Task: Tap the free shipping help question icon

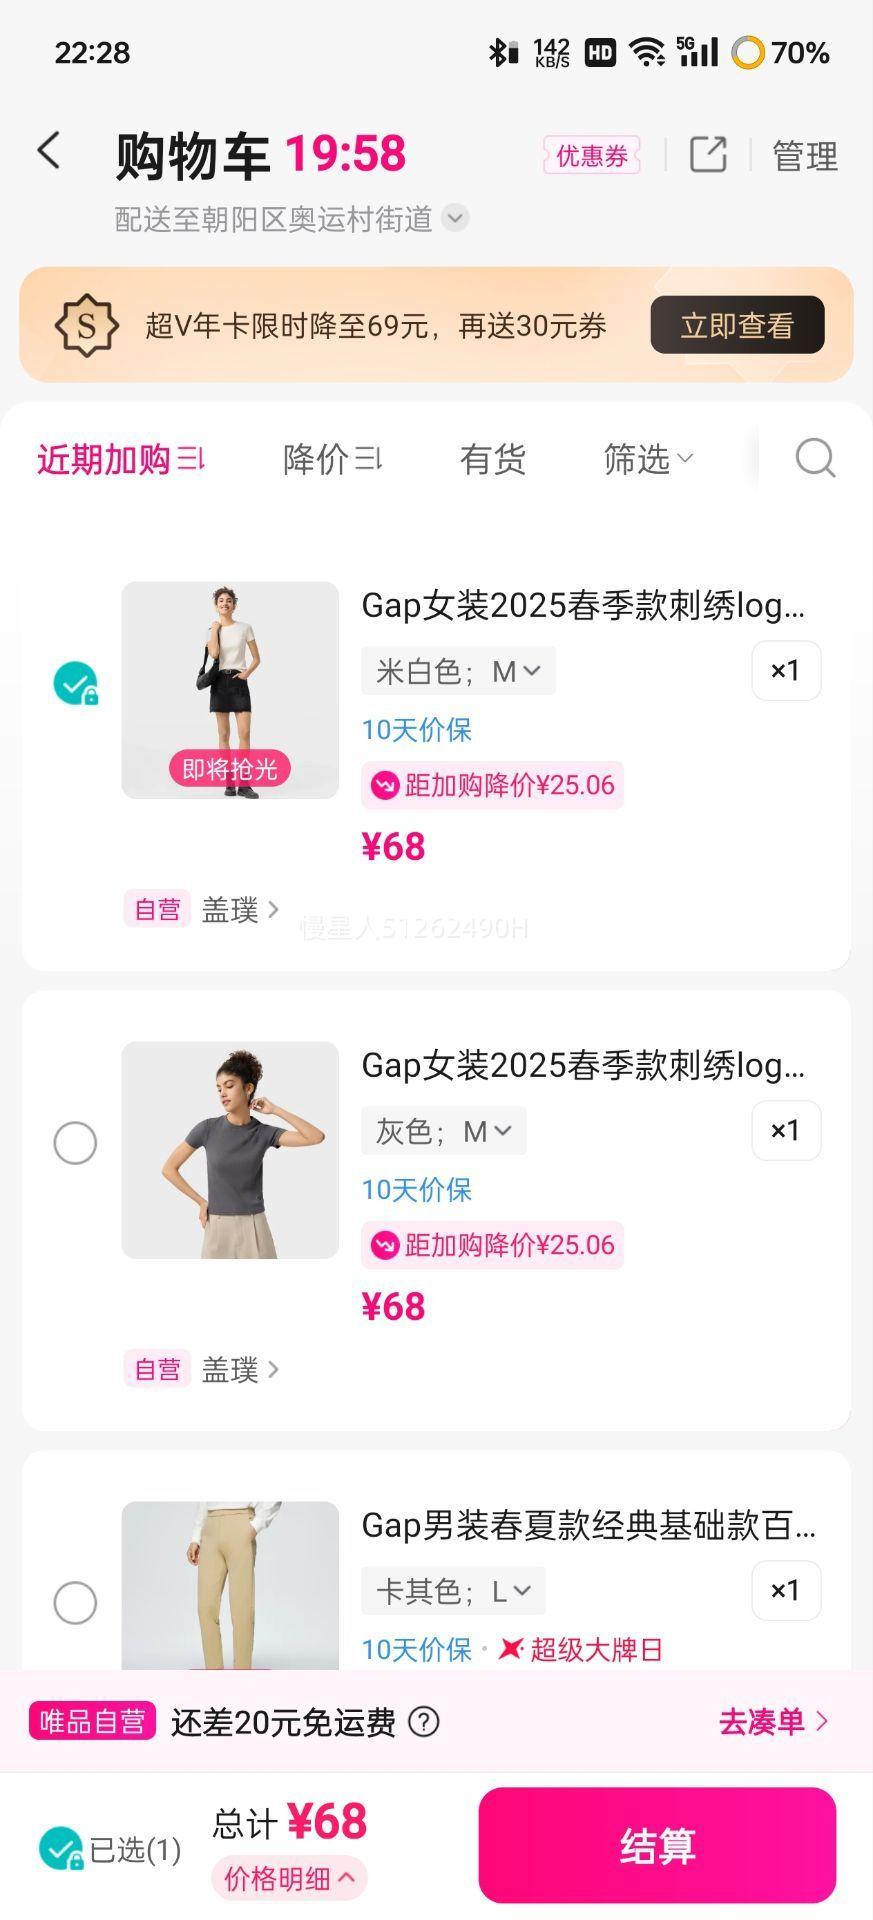Action: coord(424,1722)
